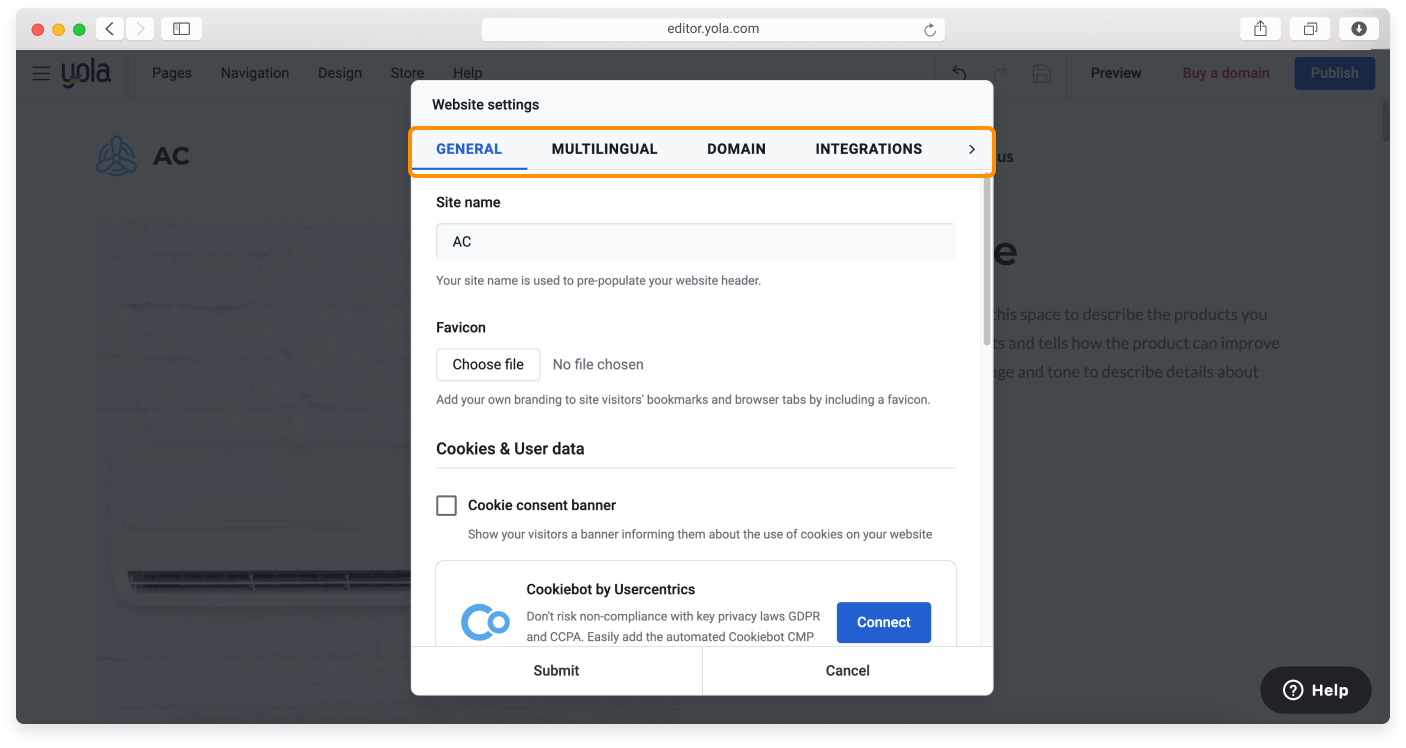Click the Cookies & User data heading
This screenshot has height=748, width=1406.
510,449
